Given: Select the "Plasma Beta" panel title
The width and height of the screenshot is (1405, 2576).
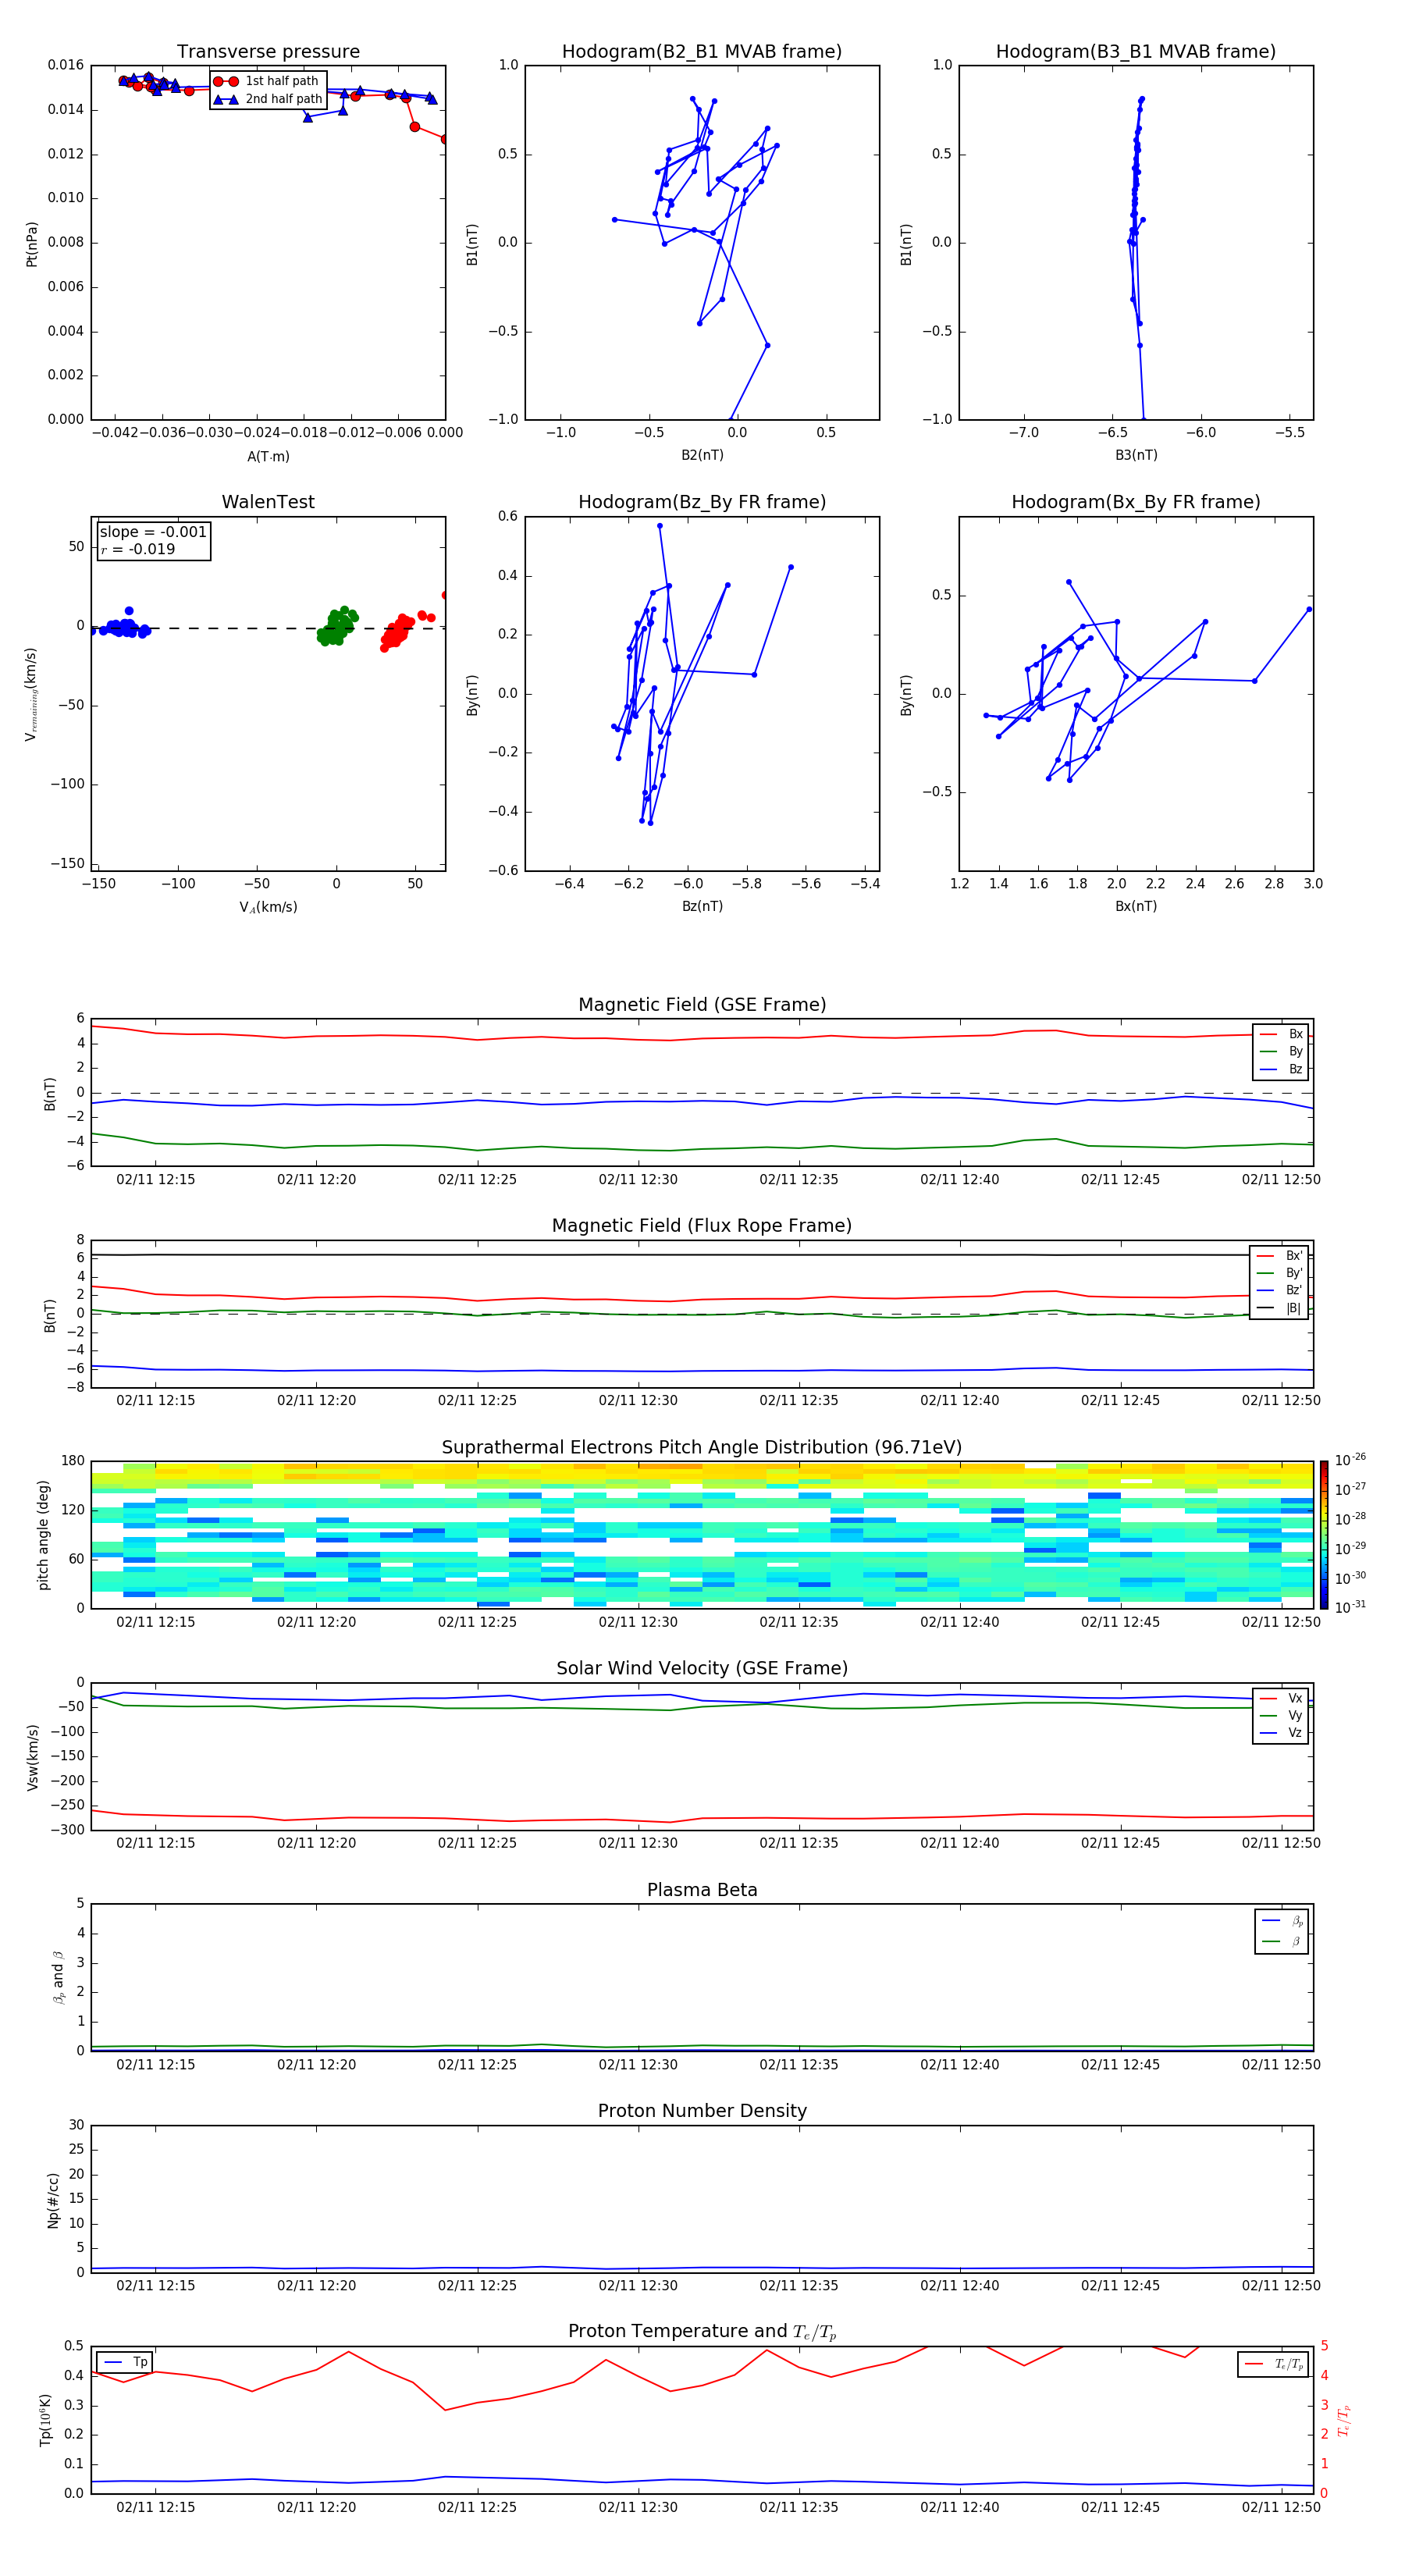Looking at the screenshot, I should [702, 1891].
